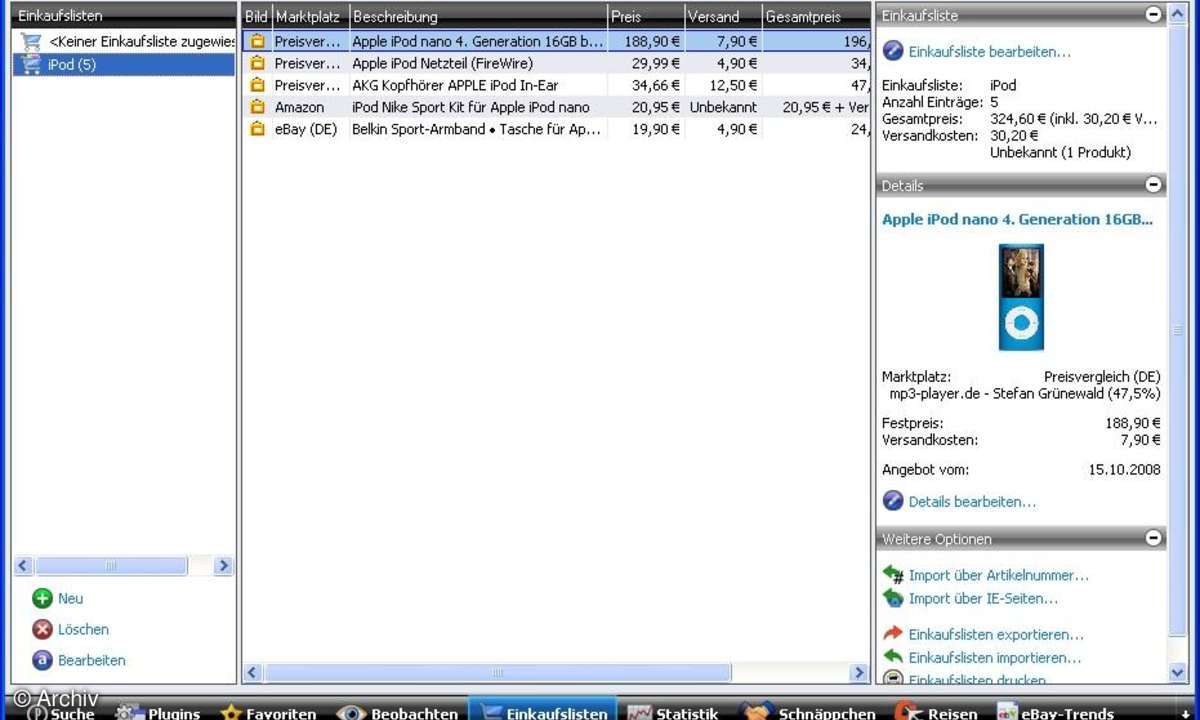Click the iPod (5) shopping cart icon
This screenshot has height=720, width=1200.
click(x=31, y=65)
